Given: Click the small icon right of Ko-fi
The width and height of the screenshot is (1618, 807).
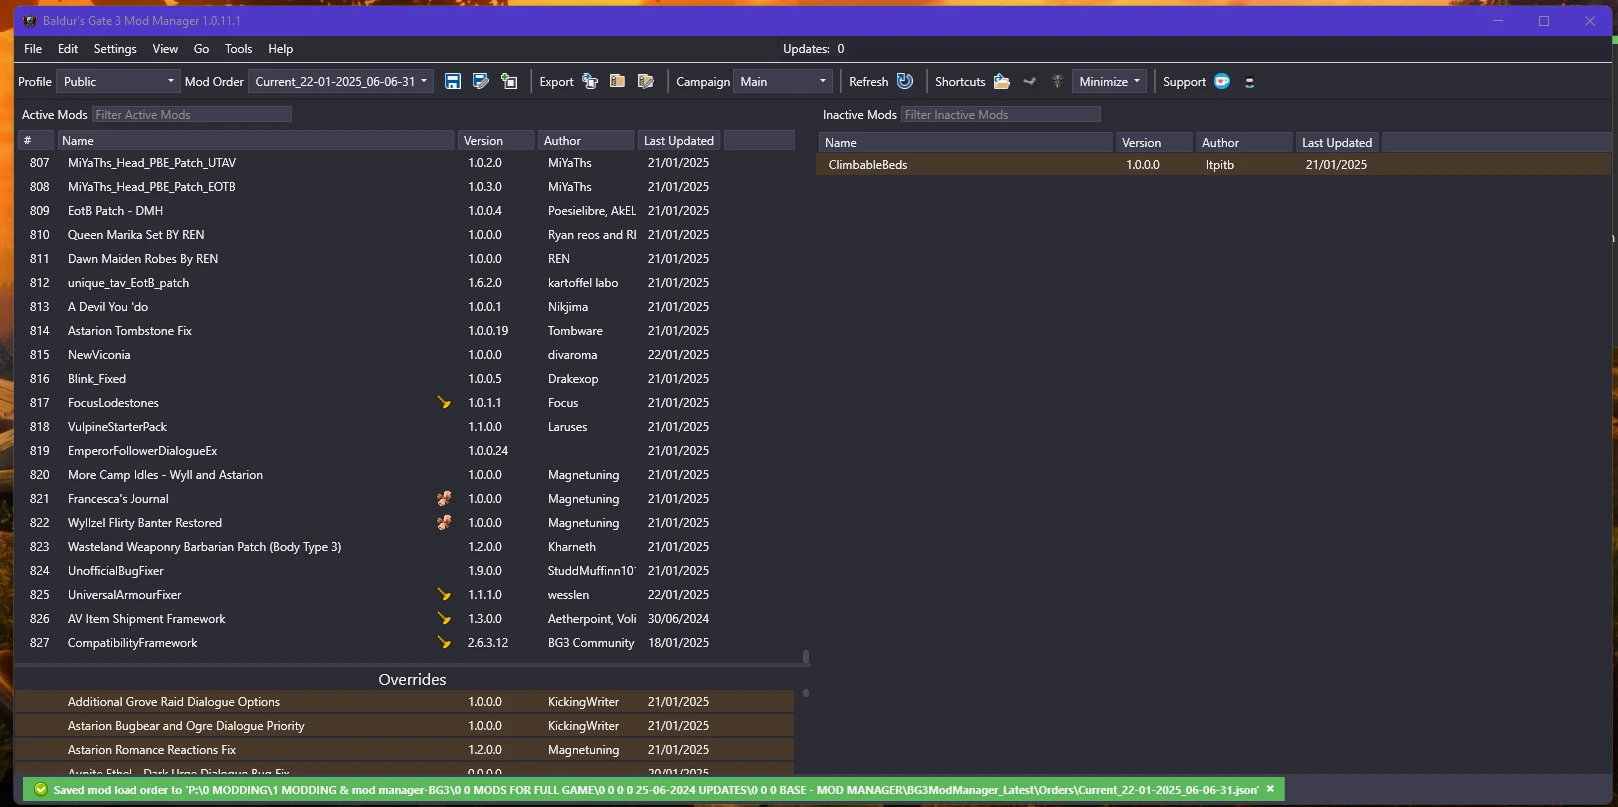Looking at the screenshot, I should click(1249, 82).
